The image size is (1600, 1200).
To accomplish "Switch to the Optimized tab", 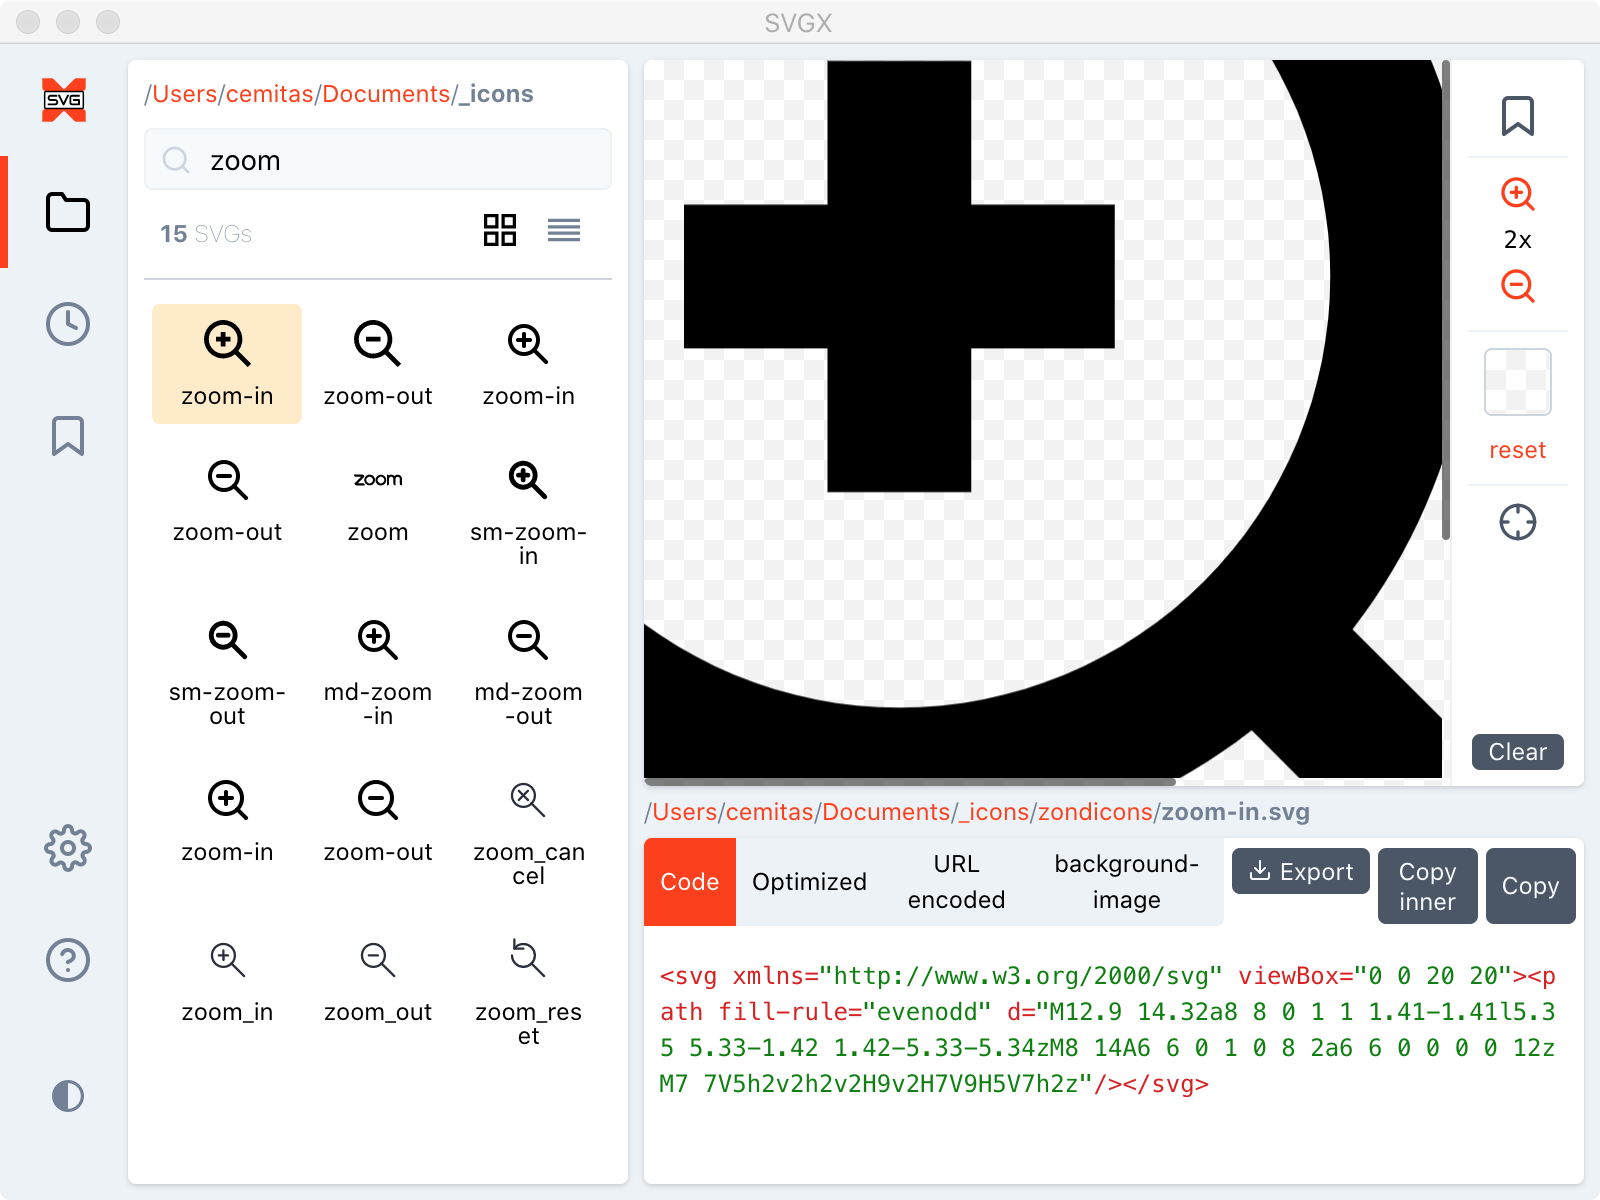I will (809, 882).
